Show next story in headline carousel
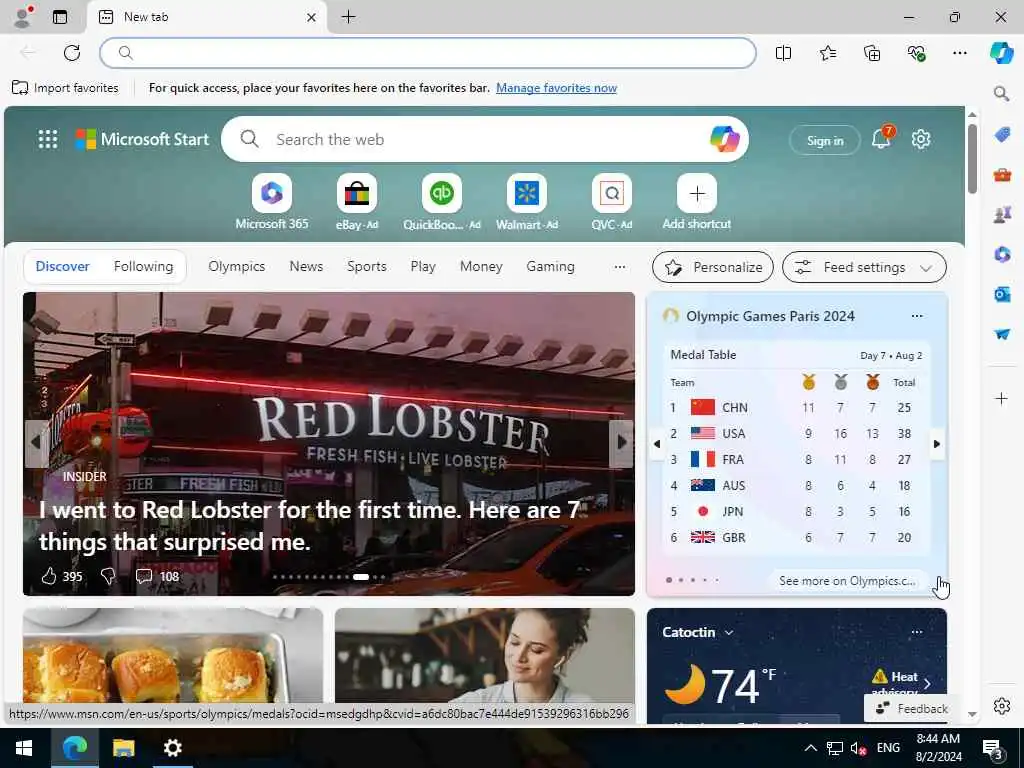 pos(621,443)
